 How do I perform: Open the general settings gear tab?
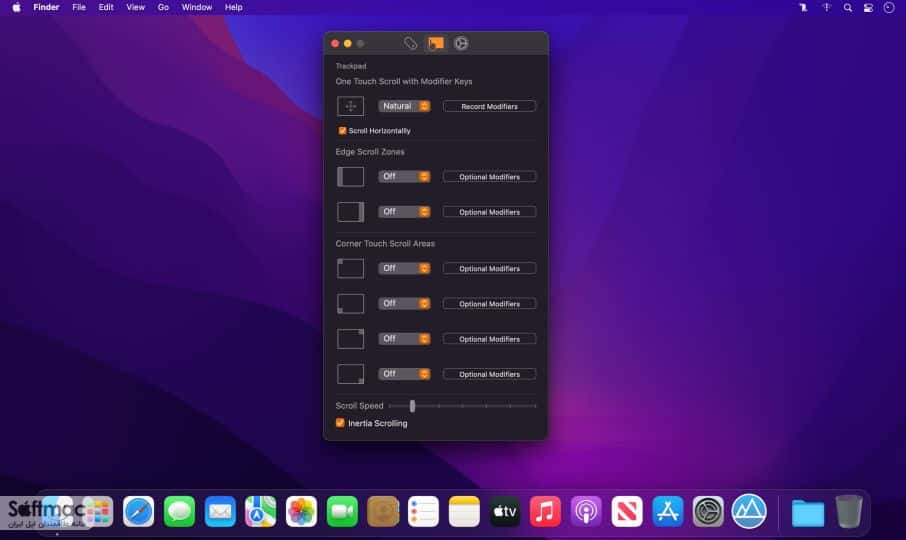[x=461, y=43]
